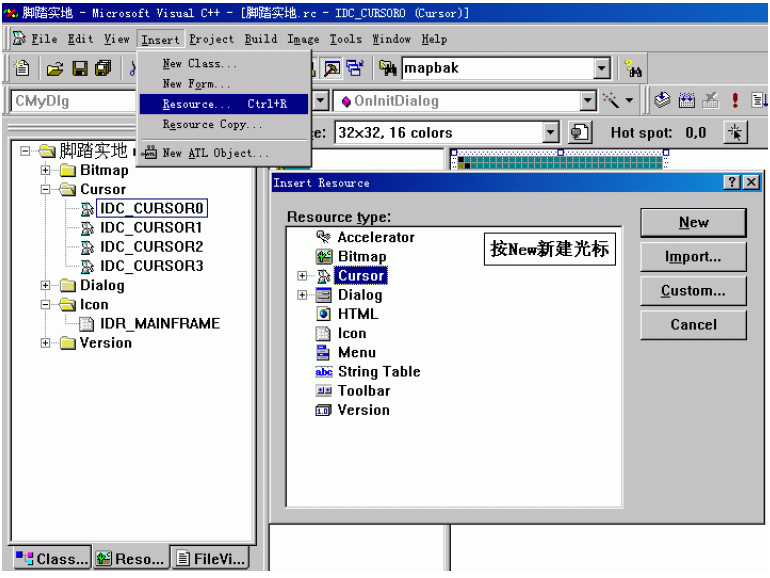Choose Resource... Ctrl+R in Insert menu

tap(224, 104)
